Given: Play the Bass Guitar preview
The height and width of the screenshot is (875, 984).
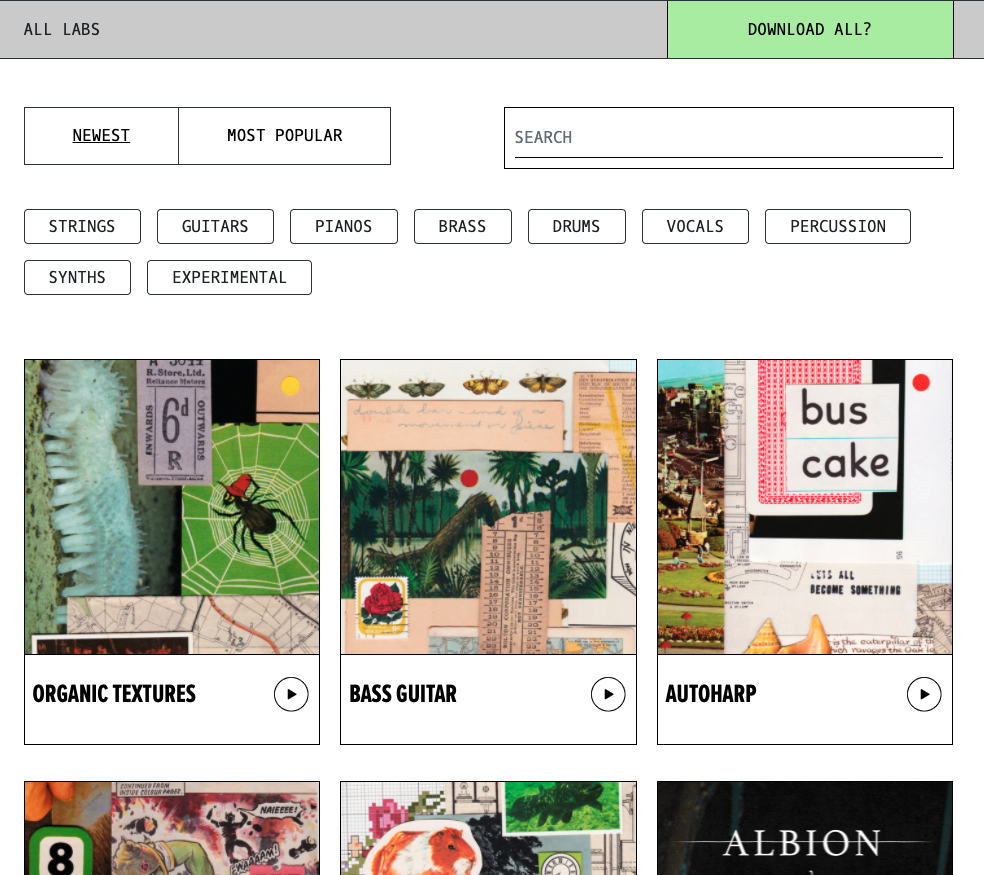Looking at the screenshot, I should [x=608, y=694].
